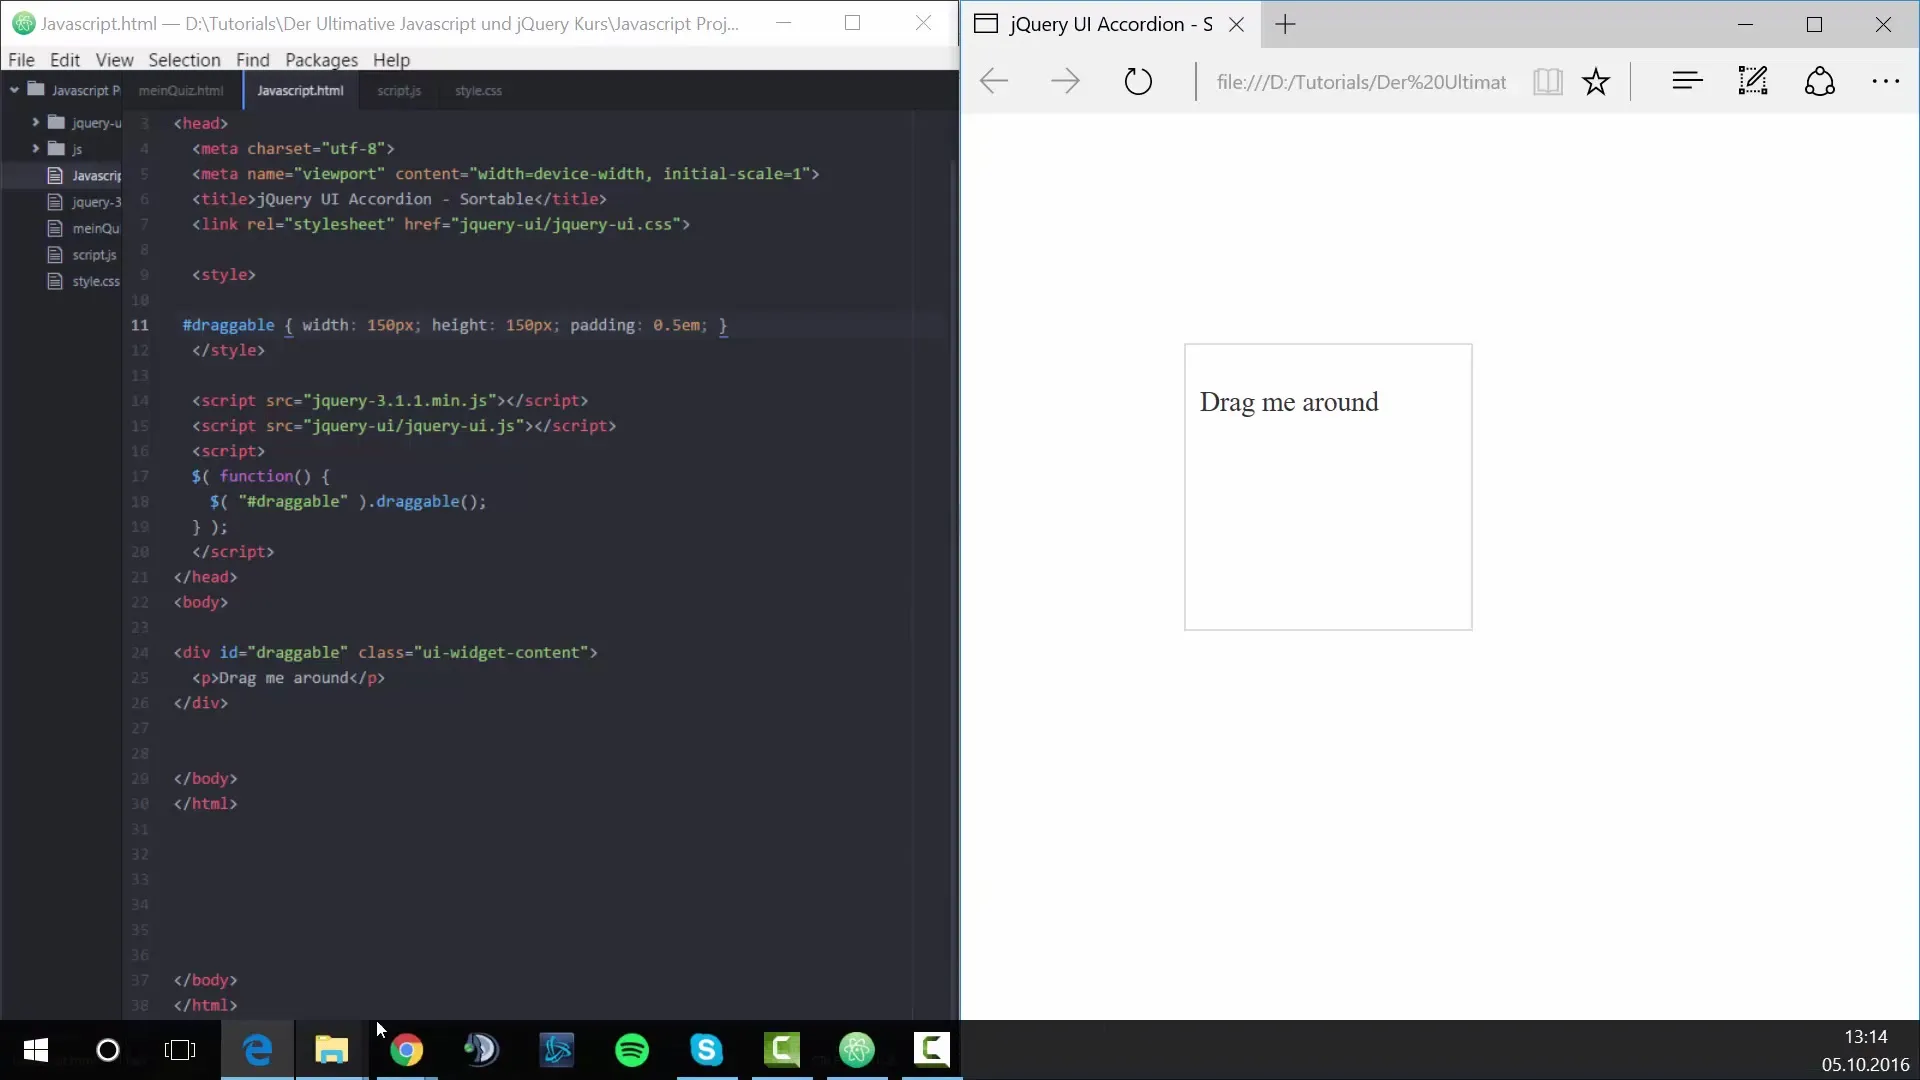Open Google Chrome from taskbar

coord(407,1050)
